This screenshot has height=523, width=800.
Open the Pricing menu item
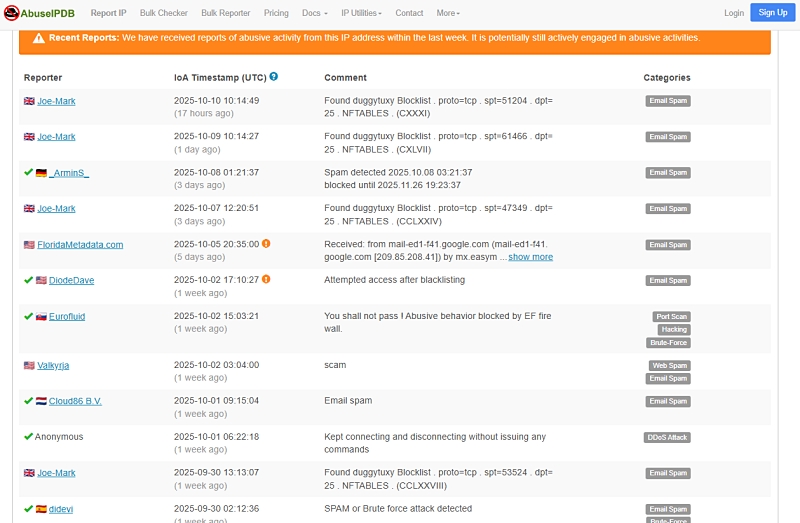point(276,13)
